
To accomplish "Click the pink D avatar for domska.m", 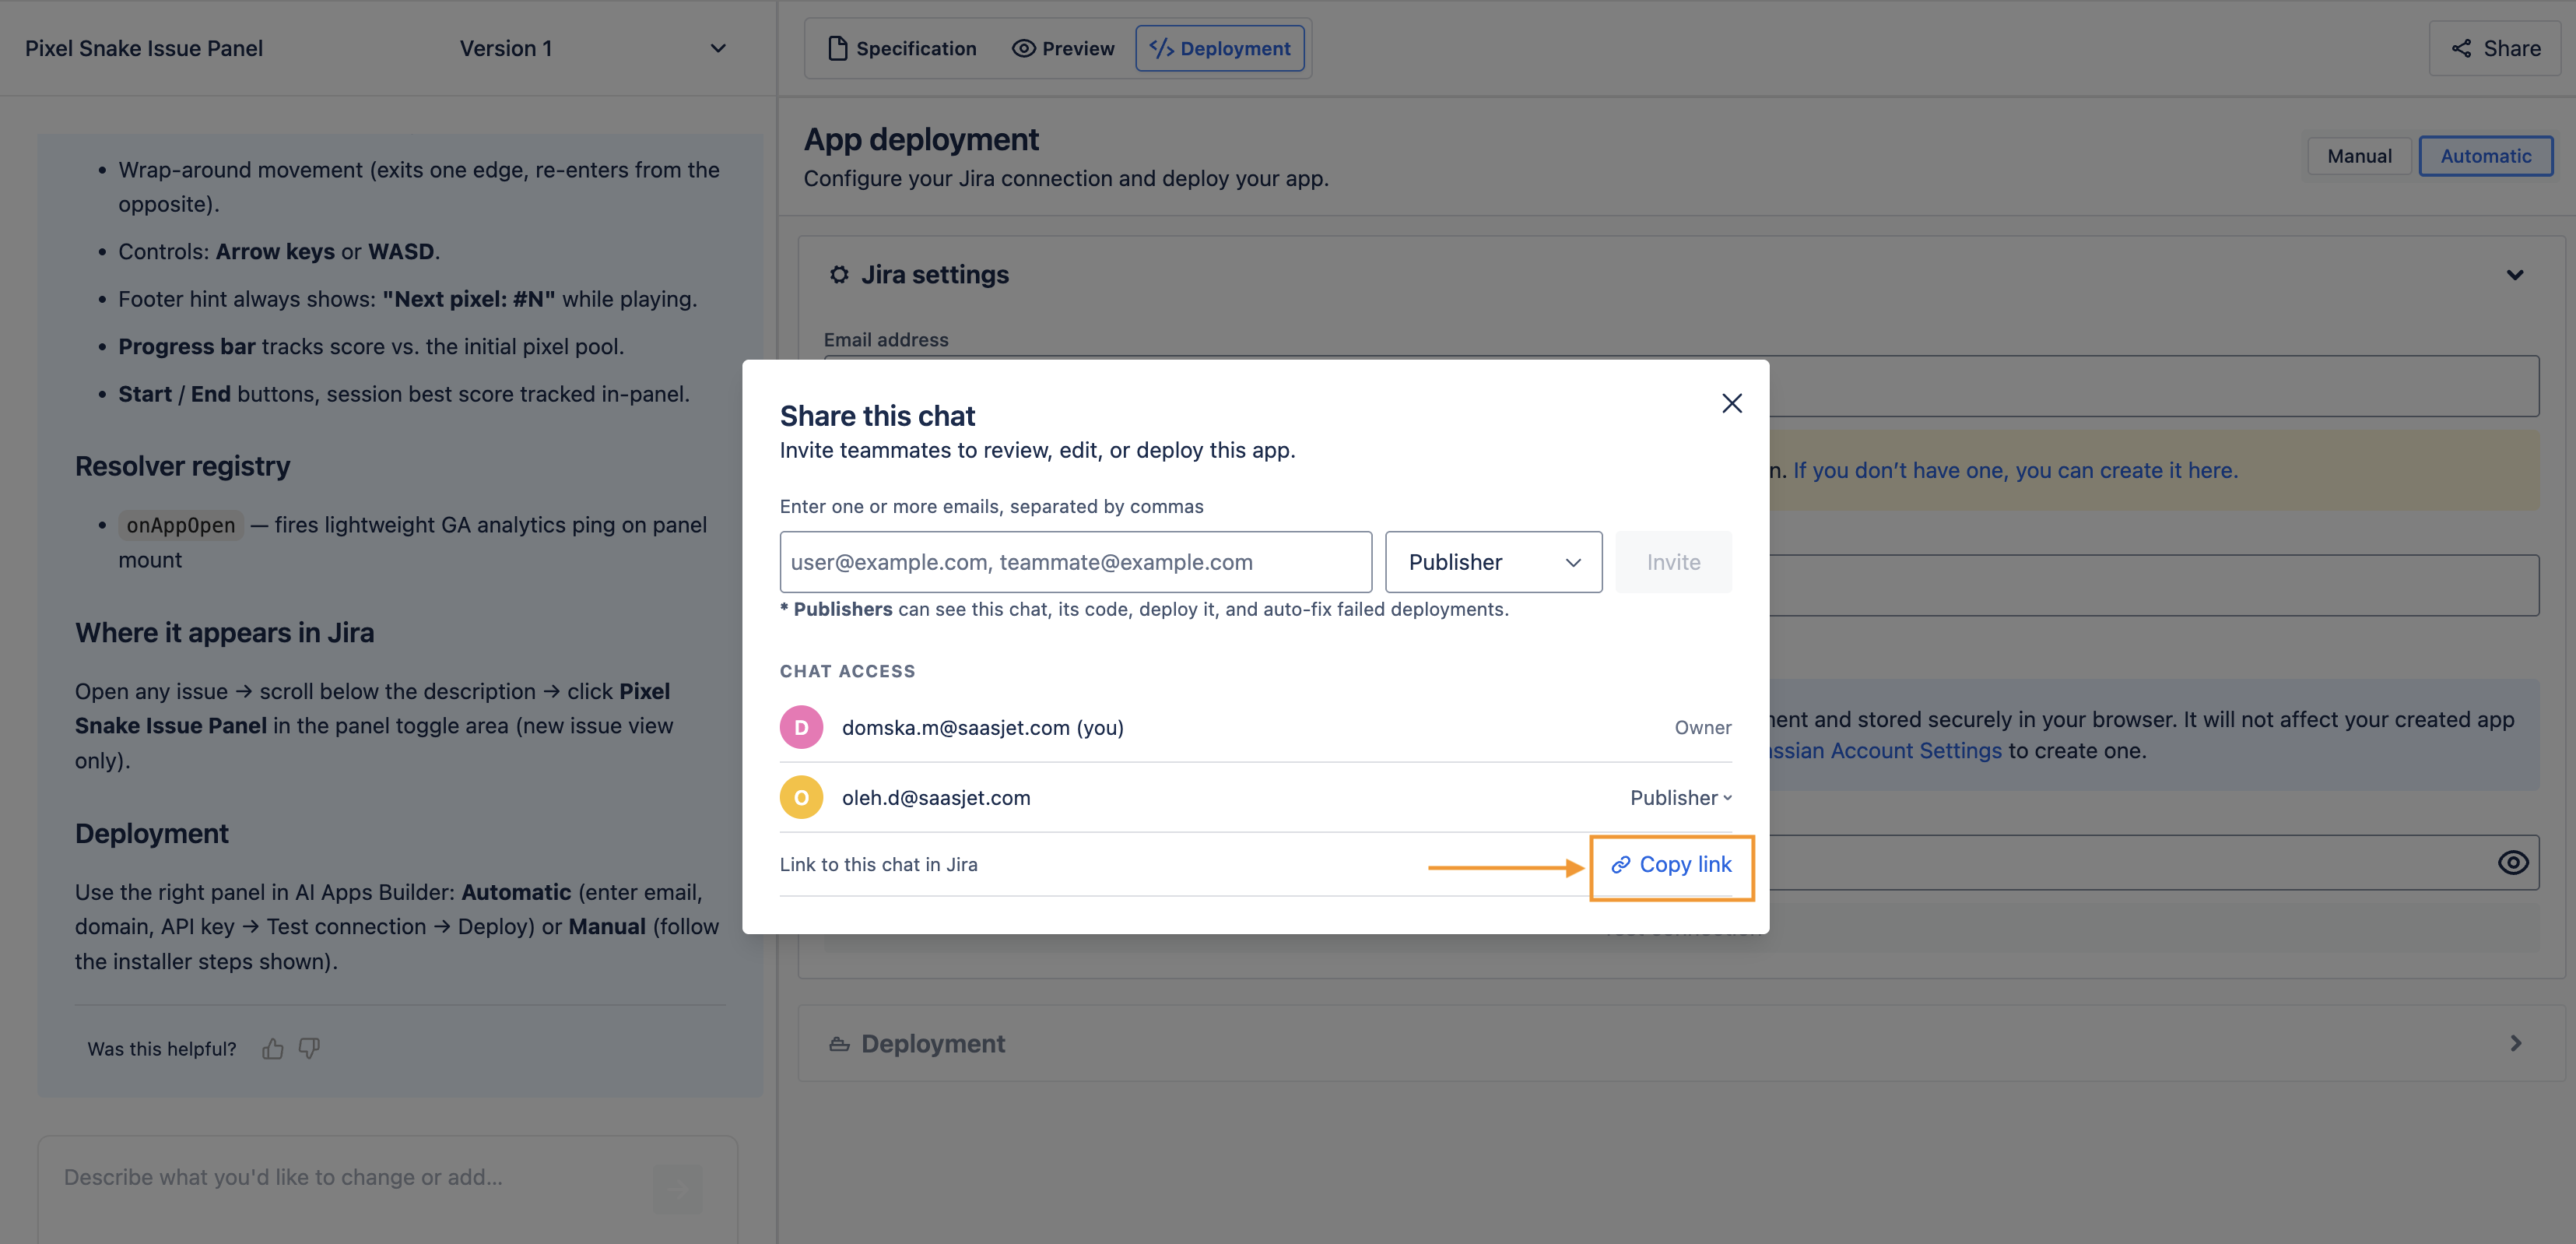I will tap(801, 727).
